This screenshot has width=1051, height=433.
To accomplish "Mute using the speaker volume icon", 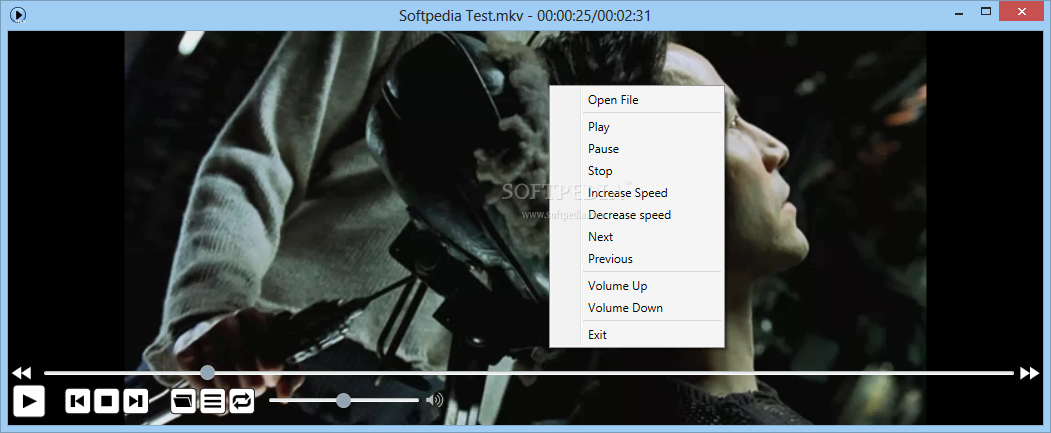I will [434, 400].
